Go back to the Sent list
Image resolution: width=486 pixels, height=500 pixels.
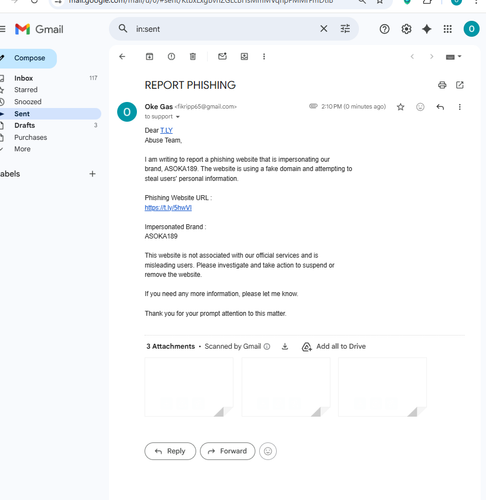pos(122,57)
